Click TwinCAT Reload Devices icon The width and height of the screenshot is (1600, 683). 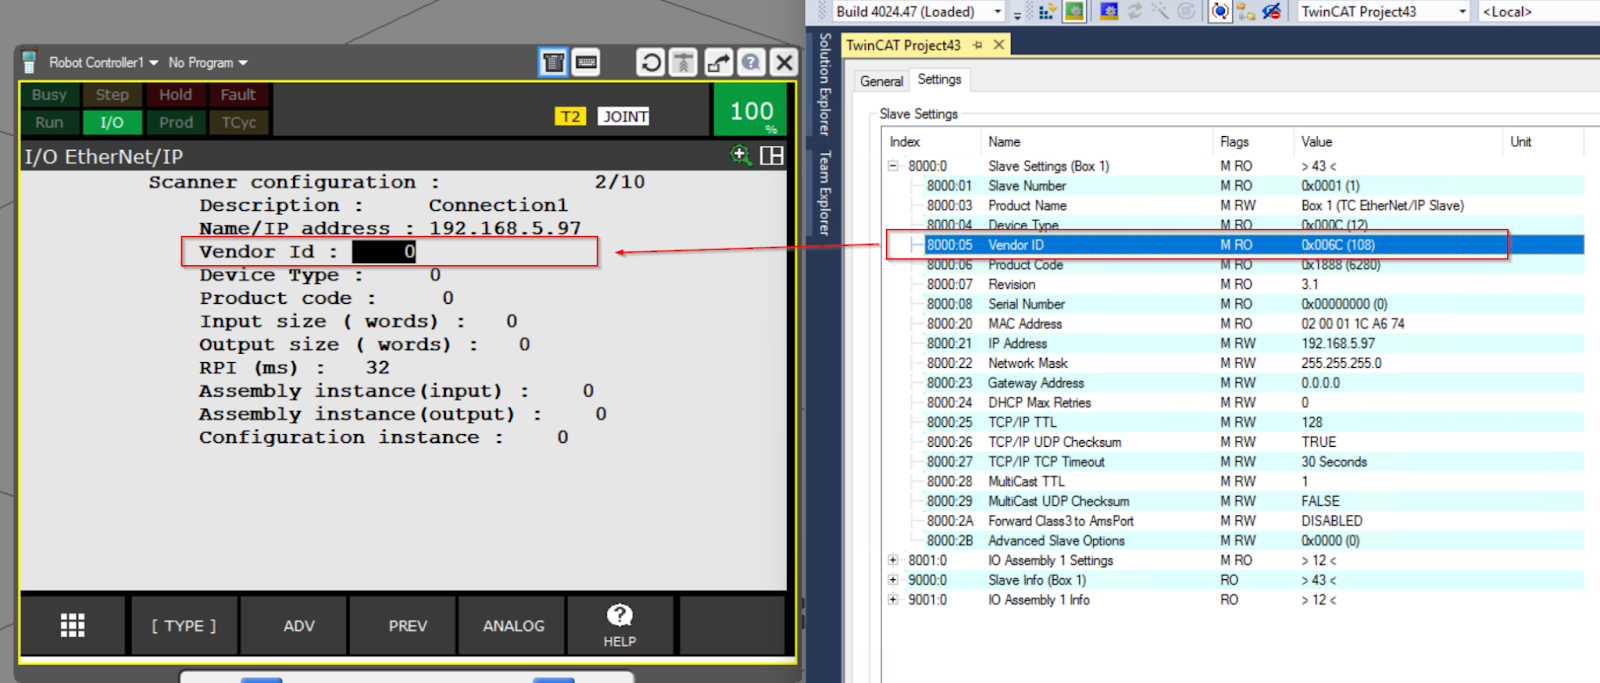(x=1135, y=11)
